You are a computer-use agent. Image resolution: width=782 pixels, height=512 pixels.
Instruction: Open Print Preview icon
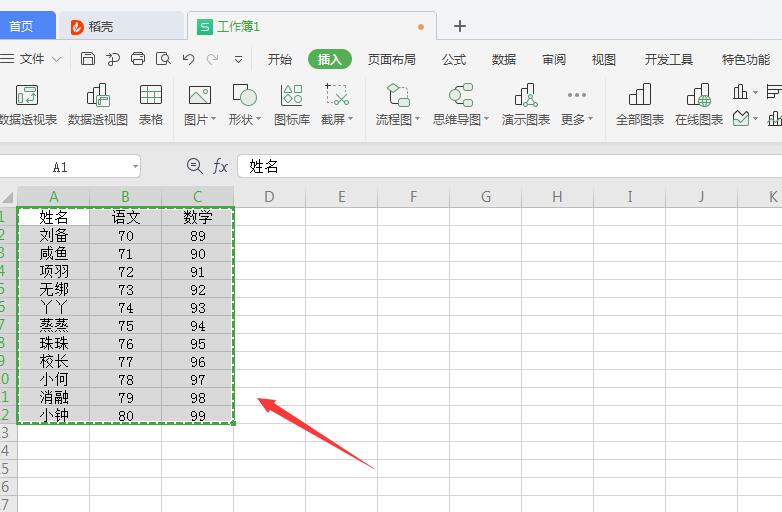(163, 59)
